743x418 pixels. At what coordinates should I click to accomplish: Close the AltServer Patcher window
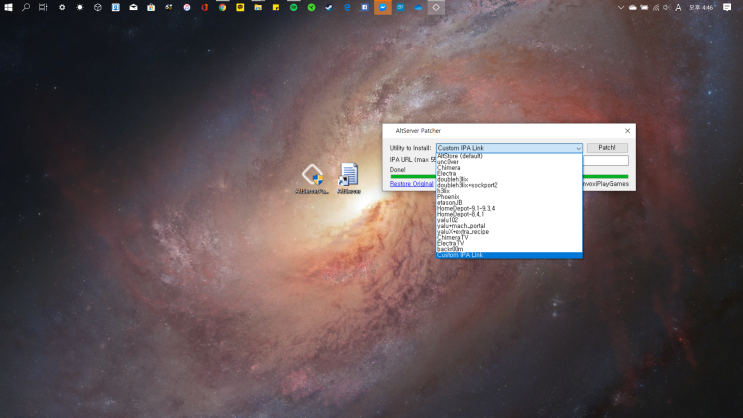point(627,131)
